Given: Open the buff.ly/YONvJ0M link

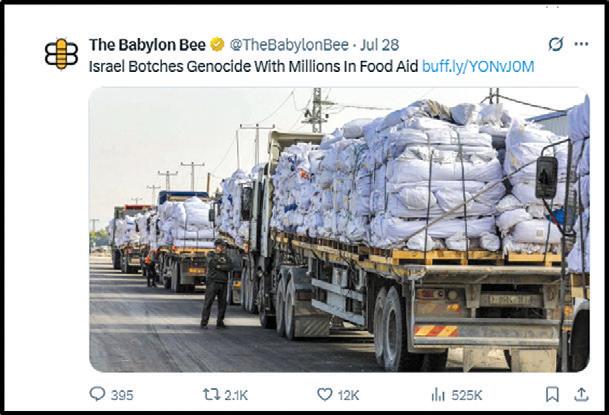Looking at the screenshot, I should pyautogui.click(x=478, y=66).
